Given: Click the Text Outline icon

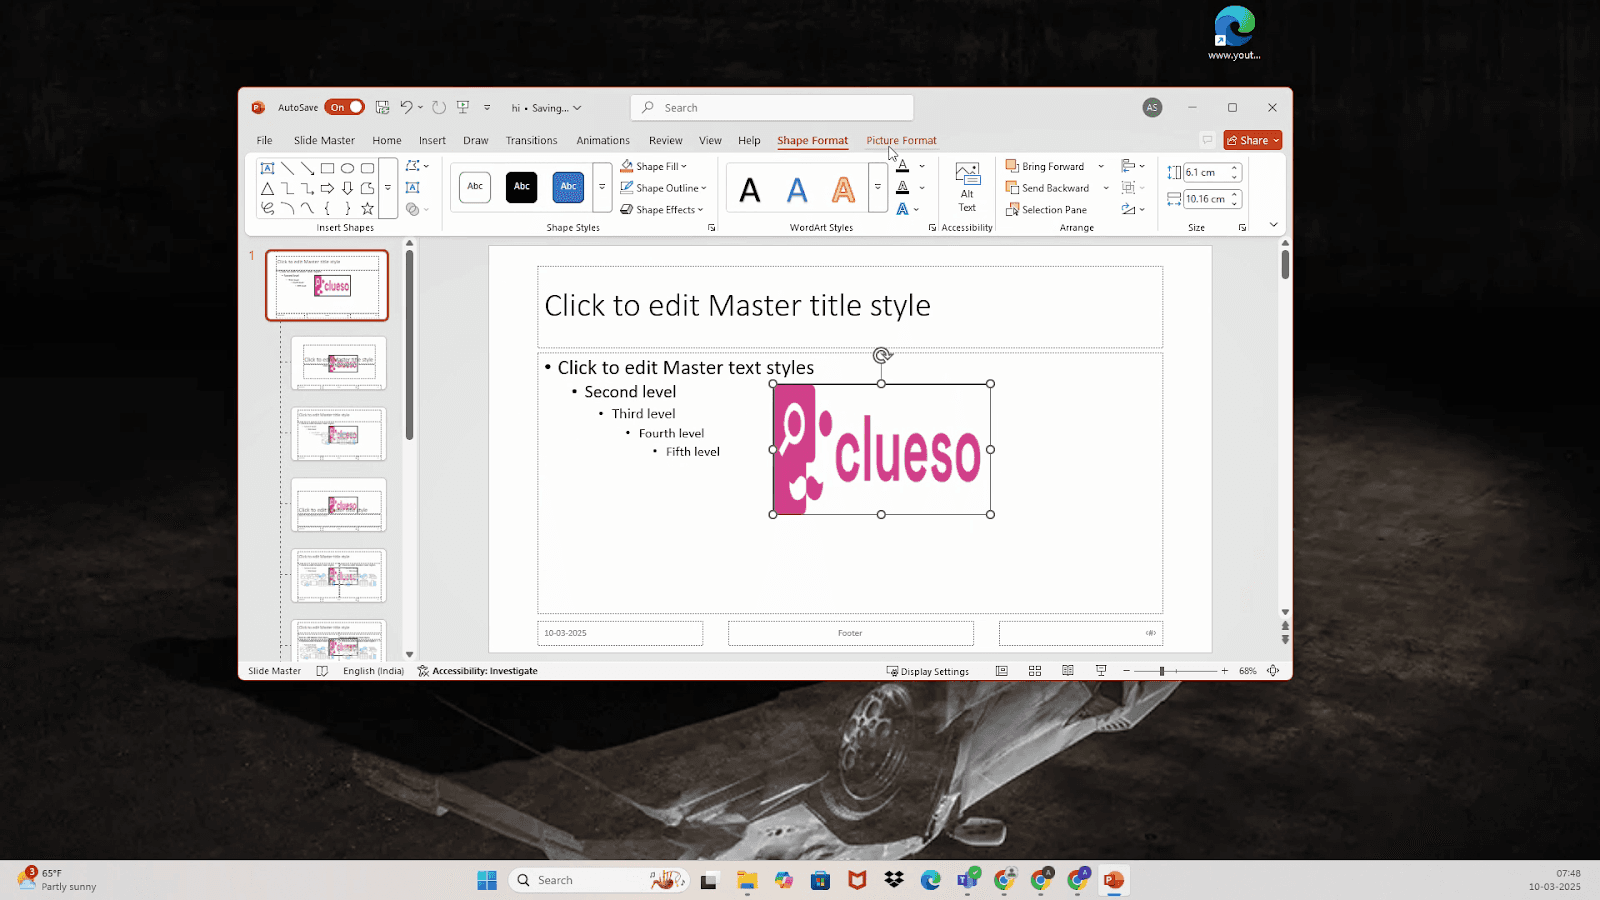Looking at the screenshot, I should (902, 188).
